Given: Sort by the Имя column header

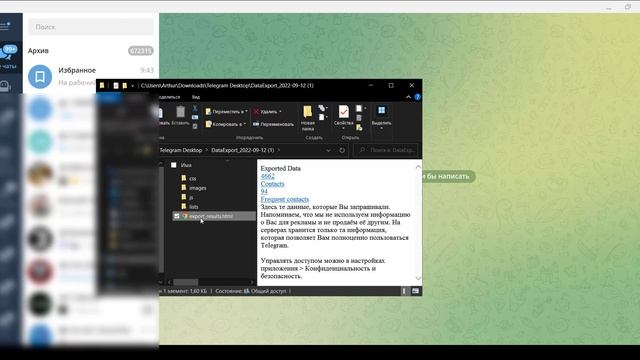Looking at the screenshot, I should pos(186,165).
